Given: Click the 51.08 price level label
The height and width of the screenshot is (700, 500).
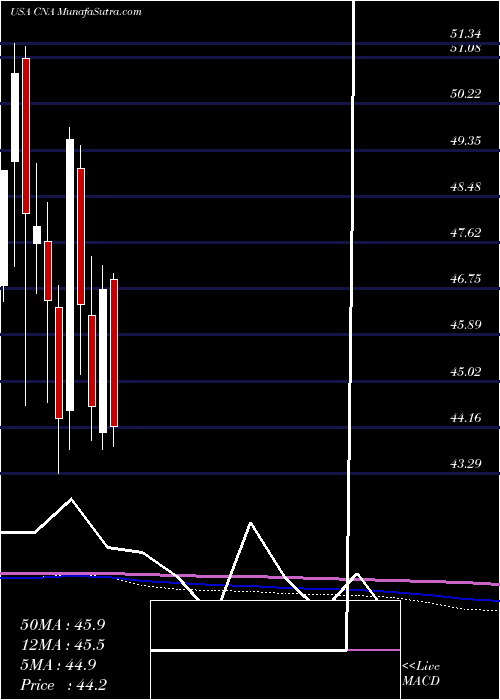Looking at the screenshot, I should pos(466,48).
